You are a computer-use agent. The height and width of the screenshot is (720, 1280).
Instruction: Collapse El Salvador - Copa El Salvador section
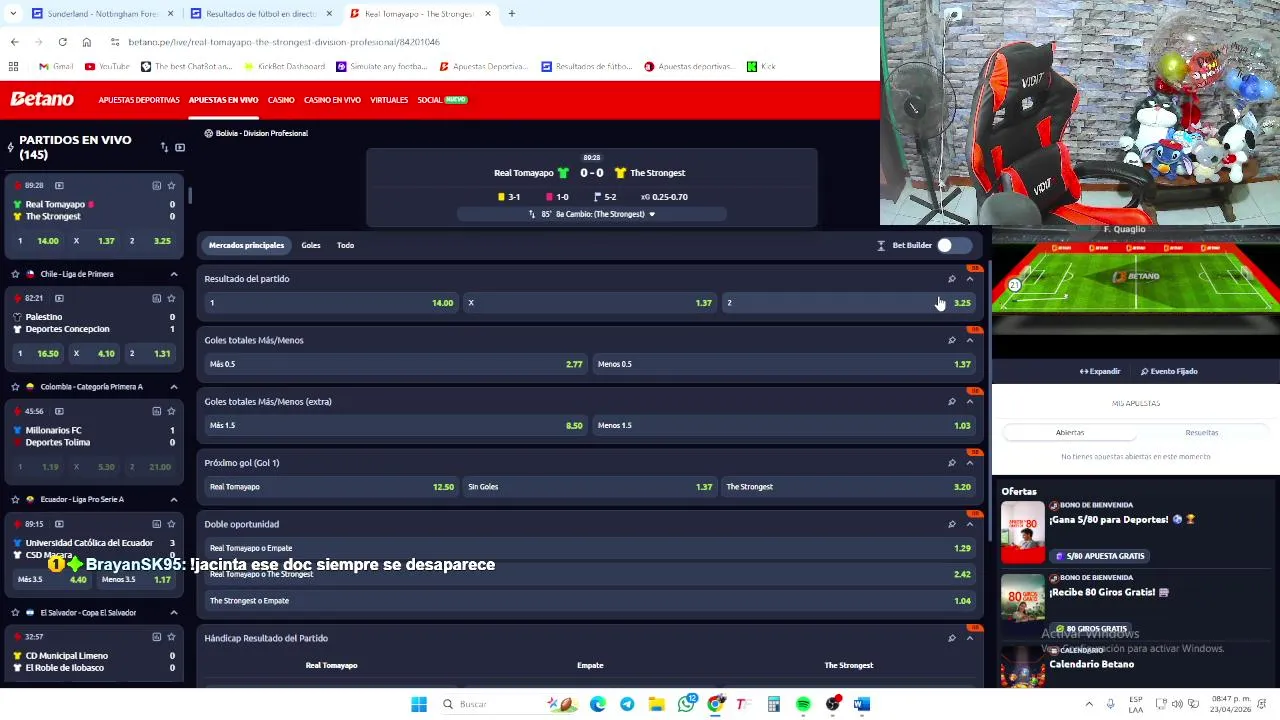pos(174,612)
